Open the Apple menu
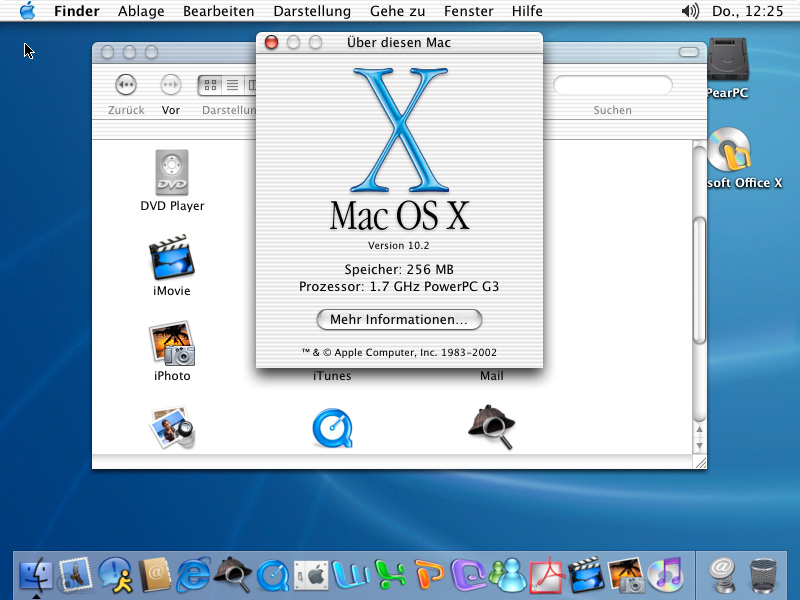 (x=28, y=11)
